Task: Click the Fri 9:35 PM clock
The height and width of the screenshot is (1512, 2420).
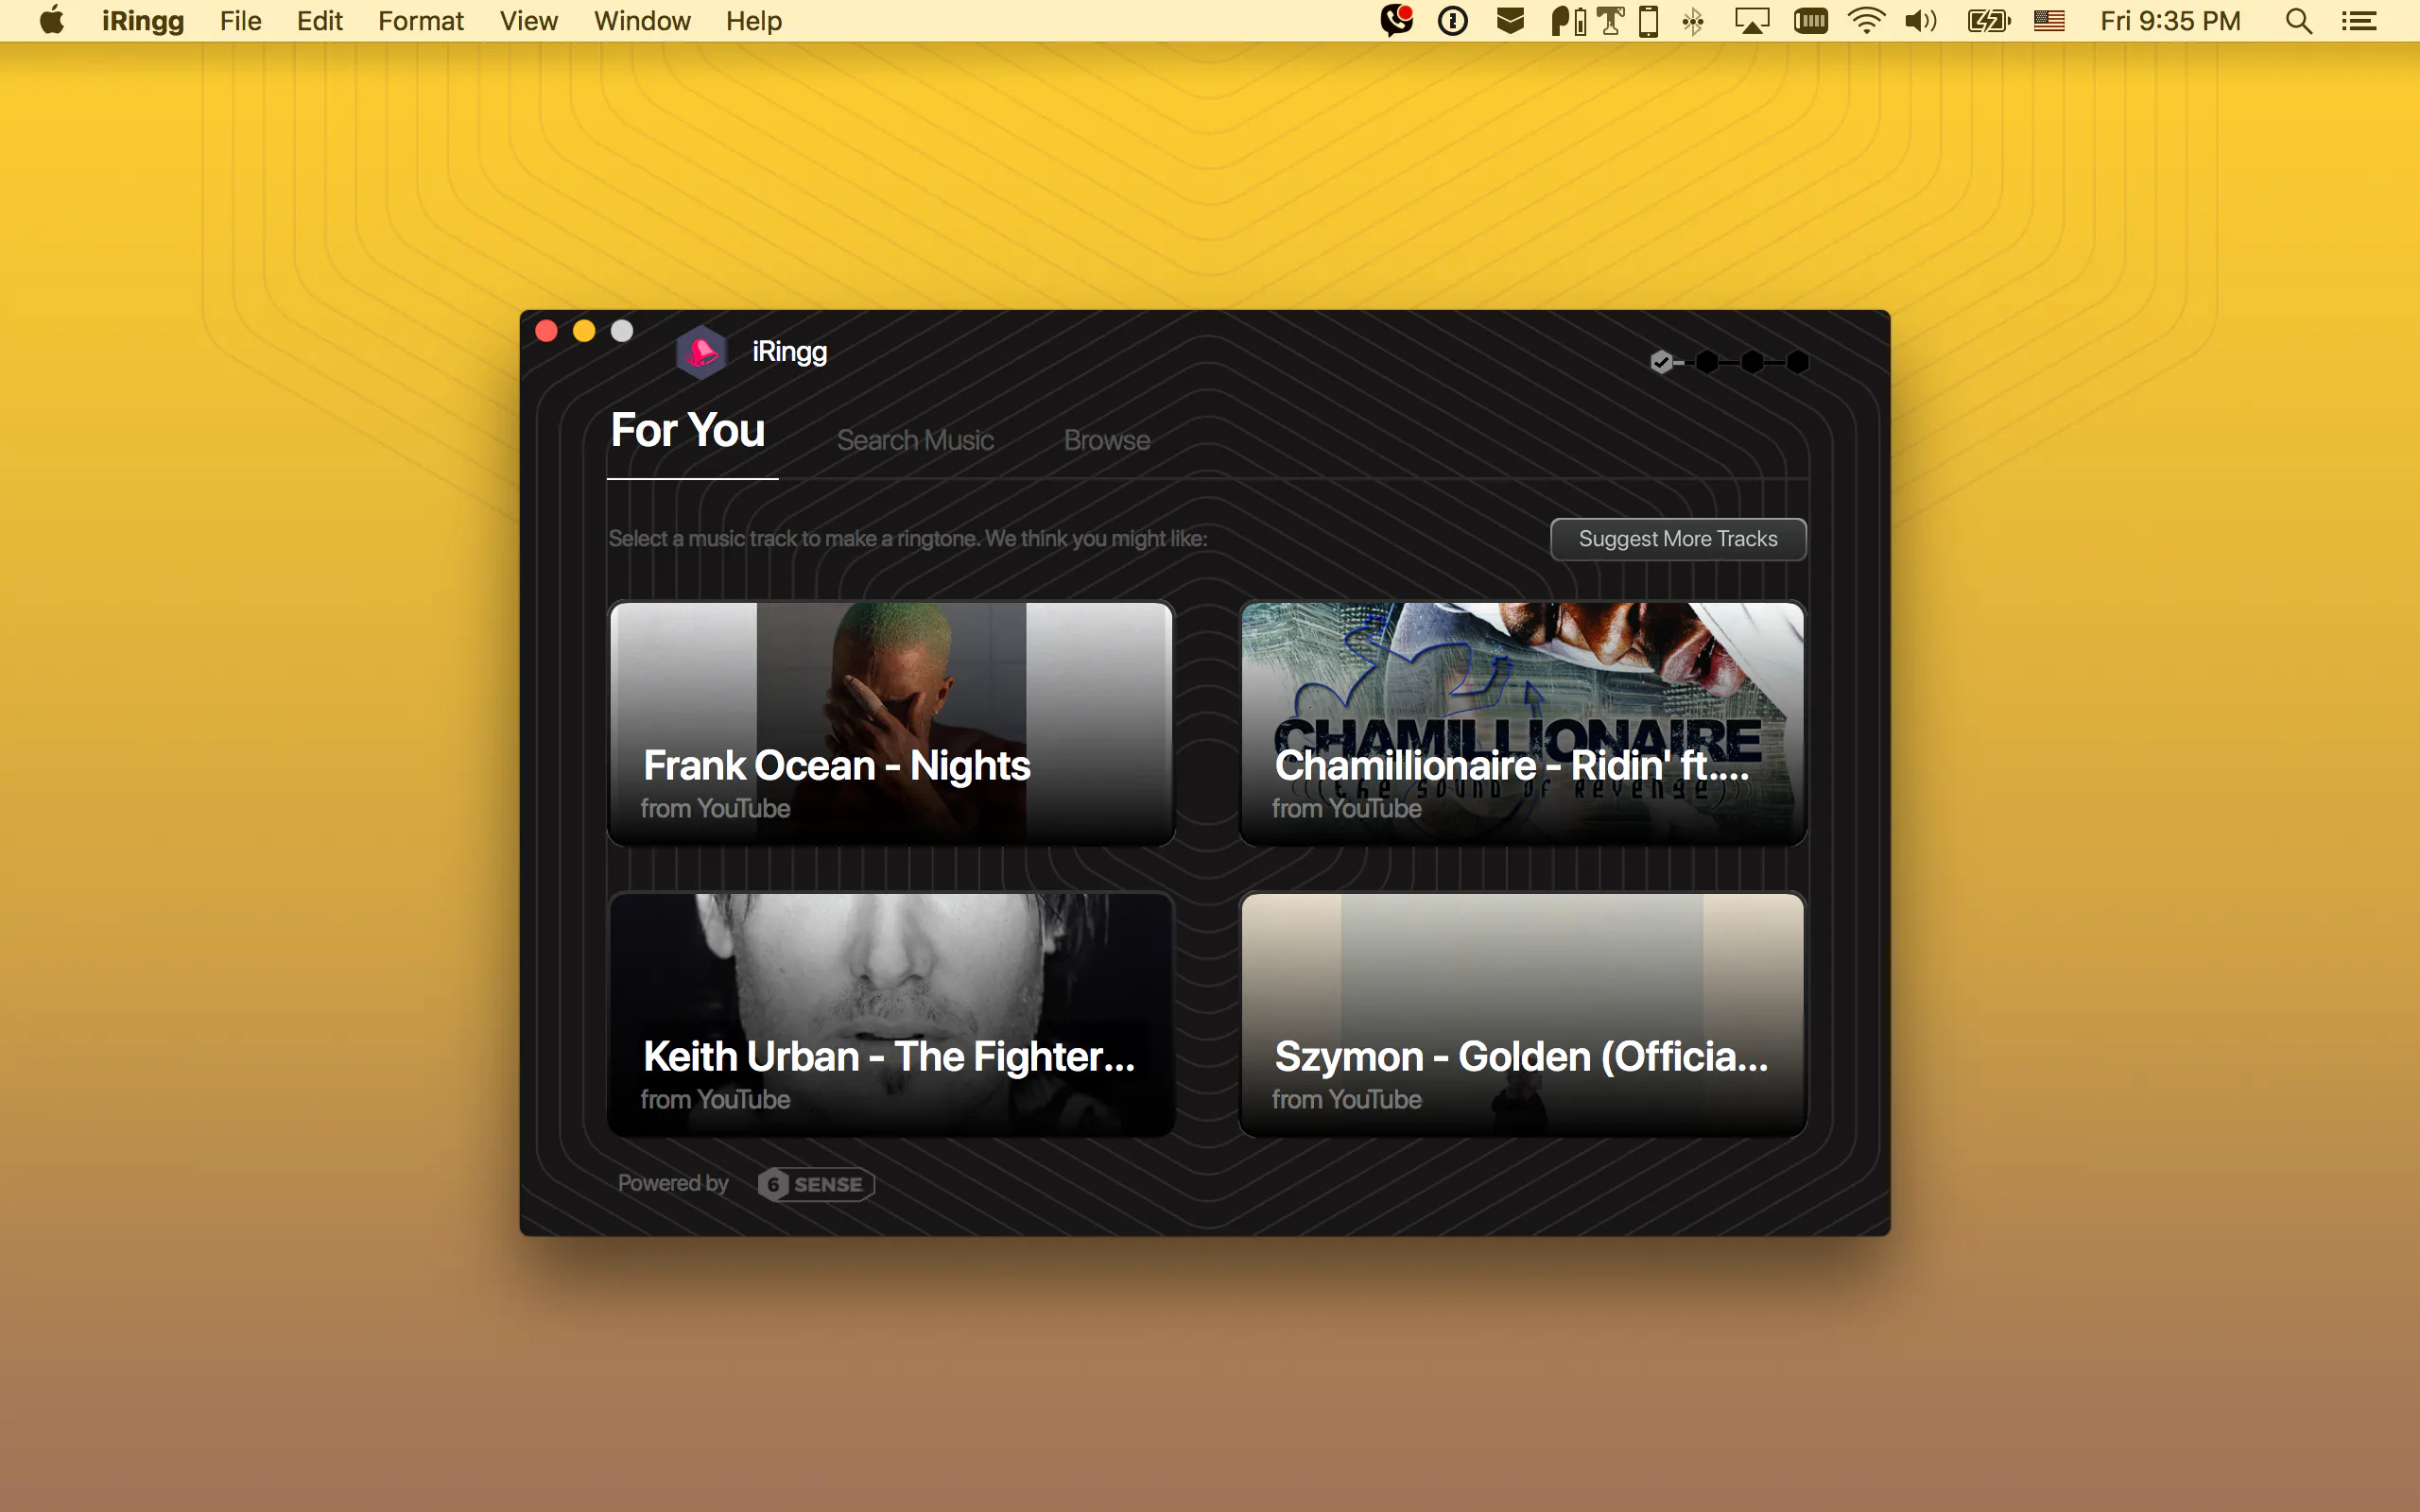Action: 2170,21
